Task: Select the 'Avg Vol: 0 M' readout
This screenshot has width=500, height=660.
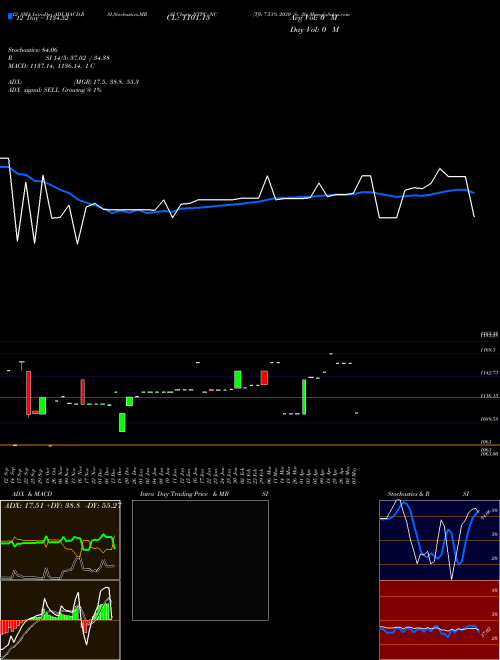Action: pyautogui.click(x=314, y=18)
